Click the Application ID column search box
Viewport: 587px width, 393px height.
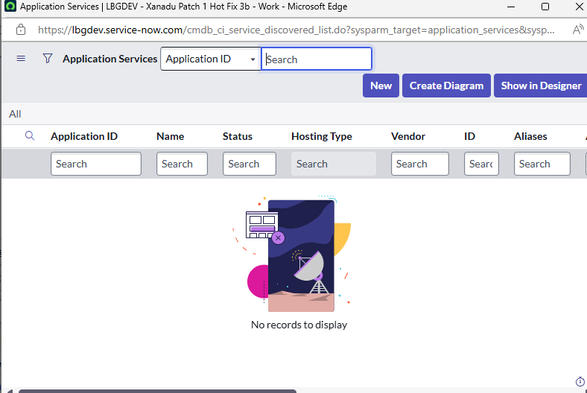(x=96, y=164)
